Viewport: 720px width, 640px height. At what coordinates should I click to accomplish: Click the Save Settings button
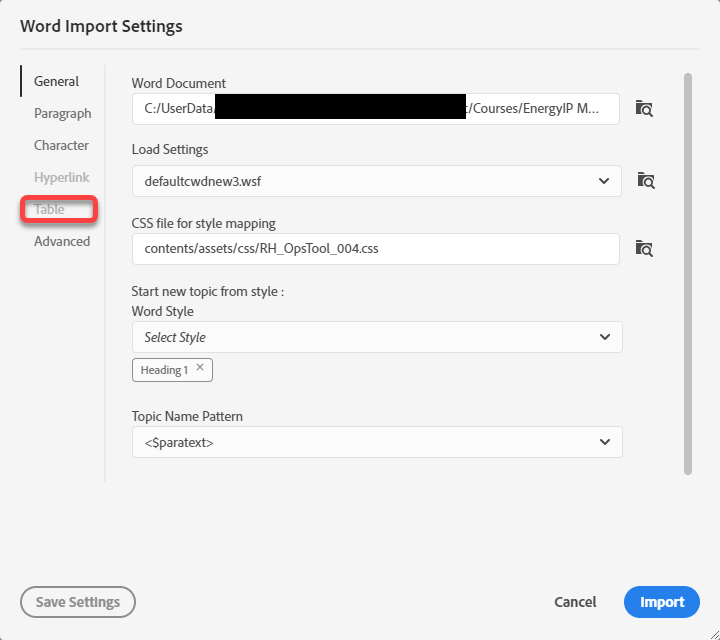tap(78, 602)
